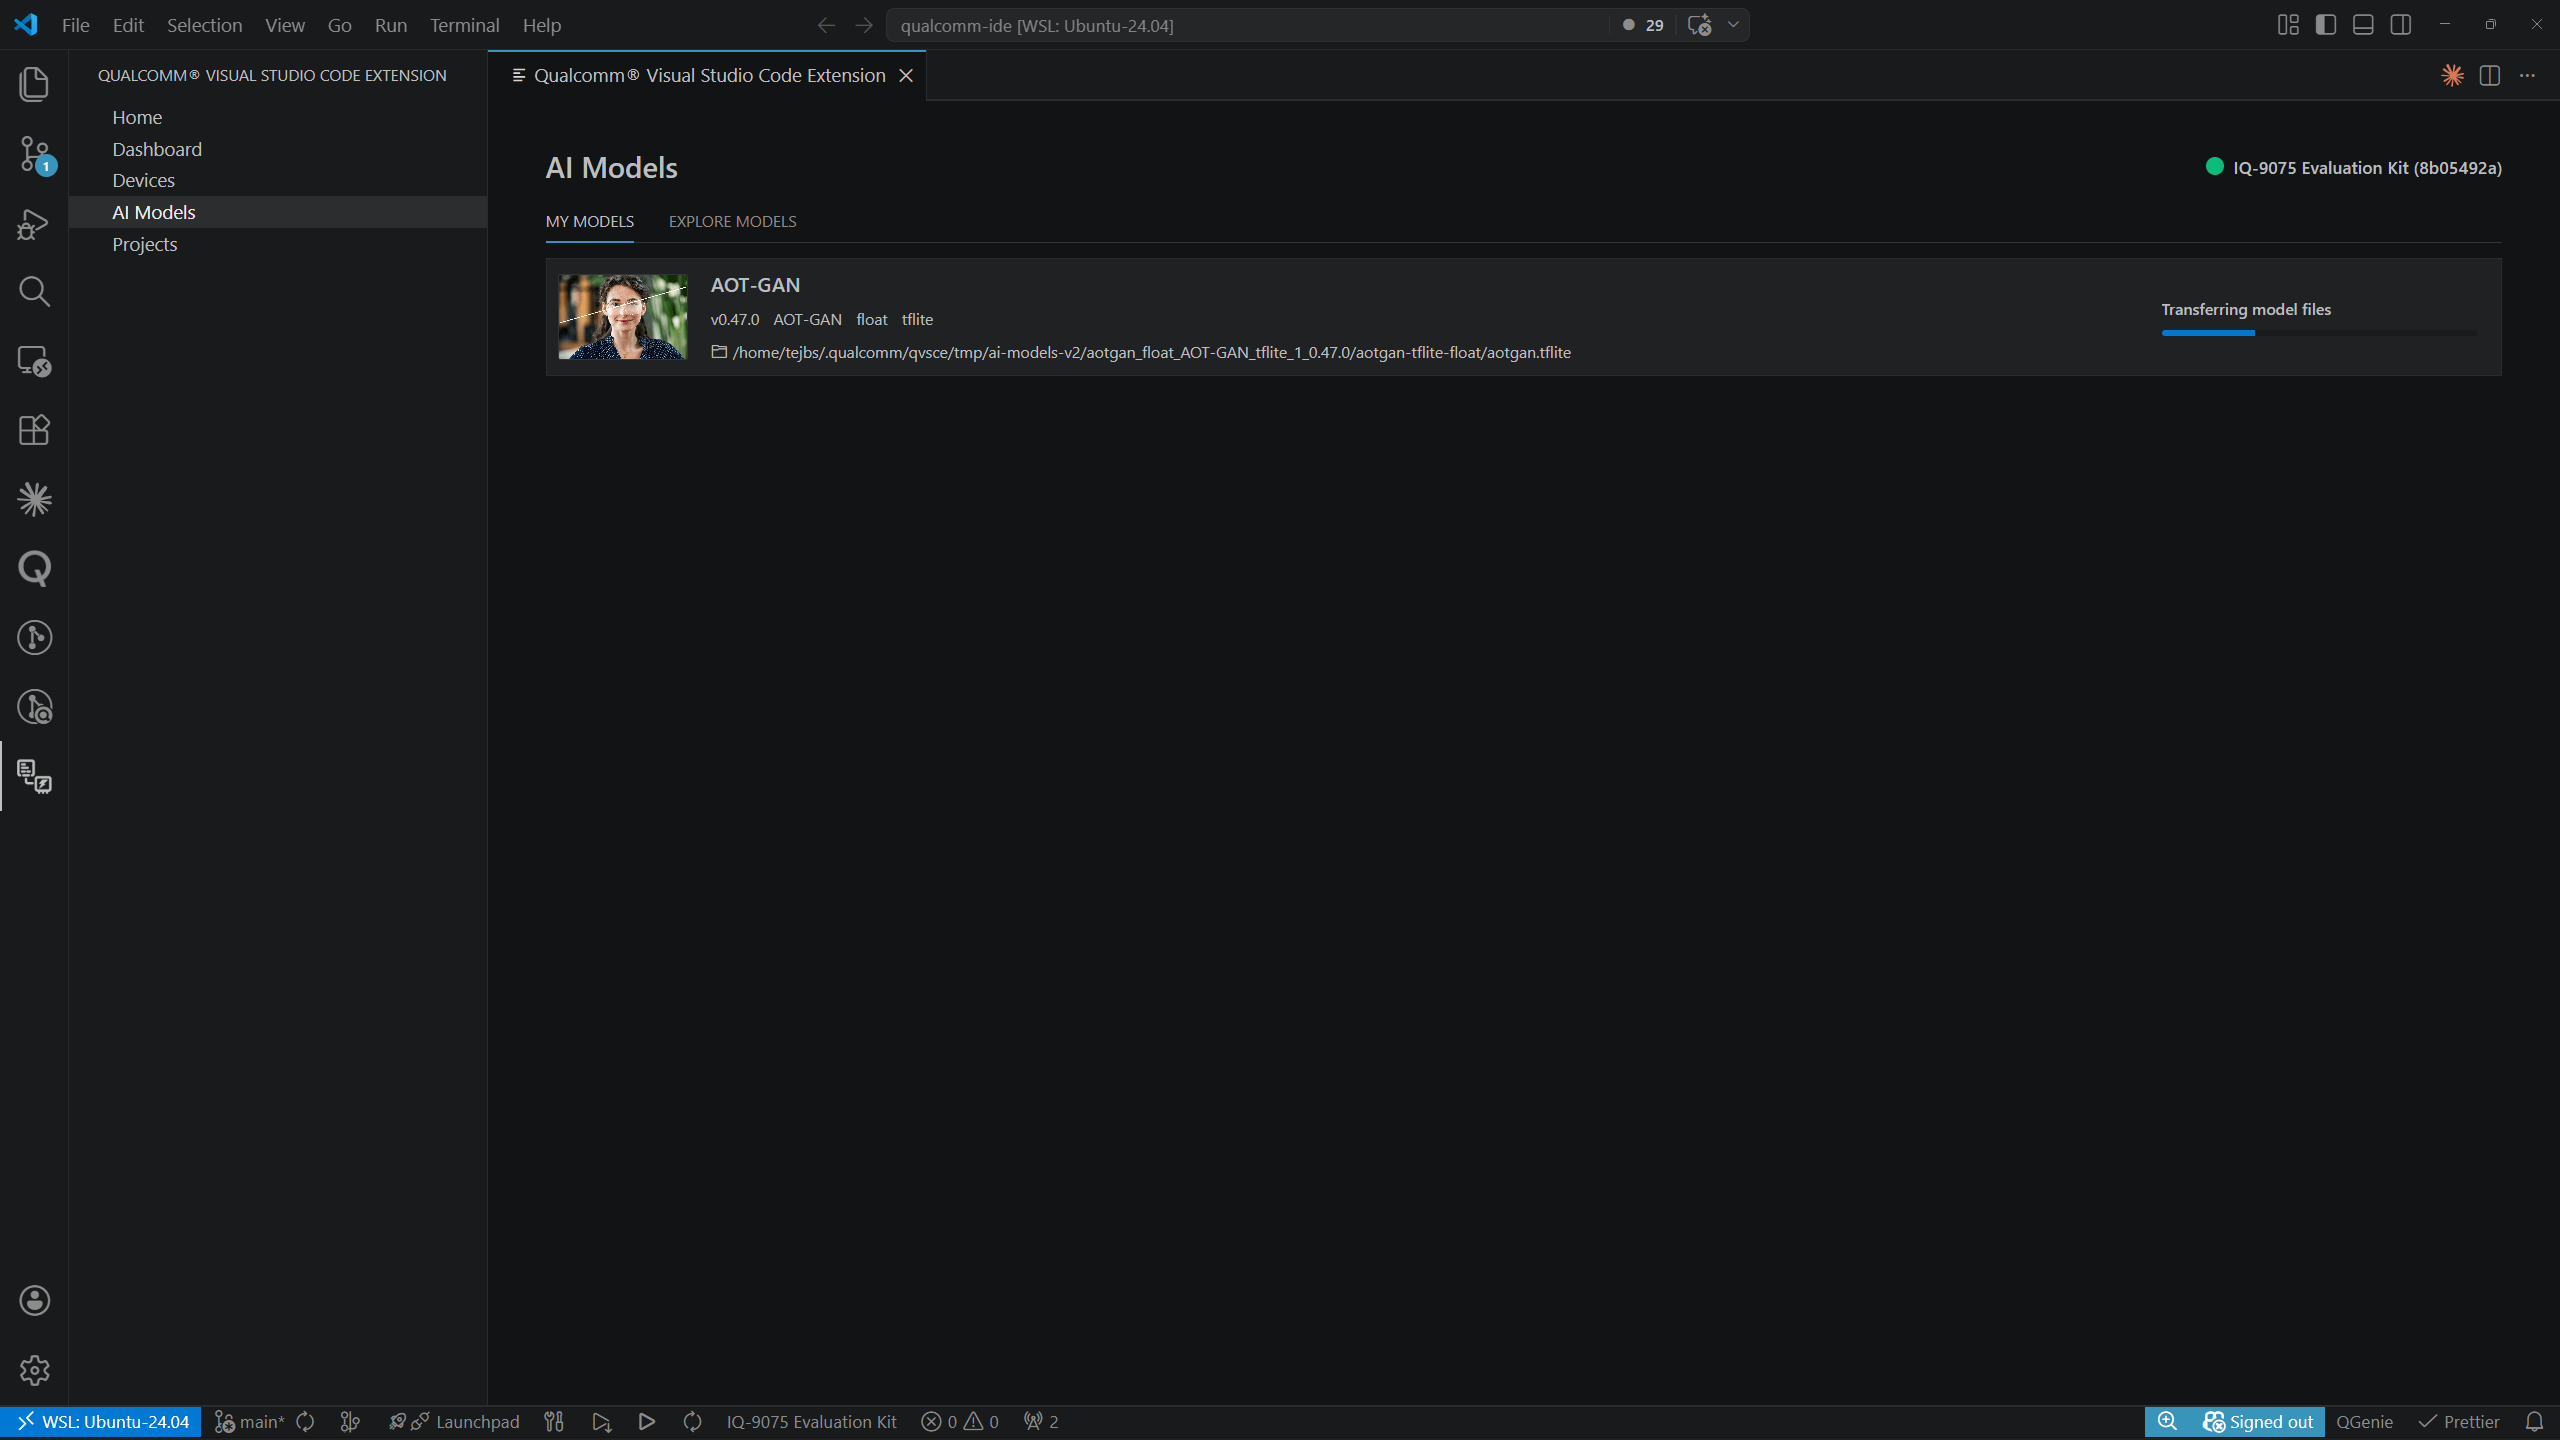Open the chat icon in the title bar
2560x1440 pixels.
[x=1699, y=25]
